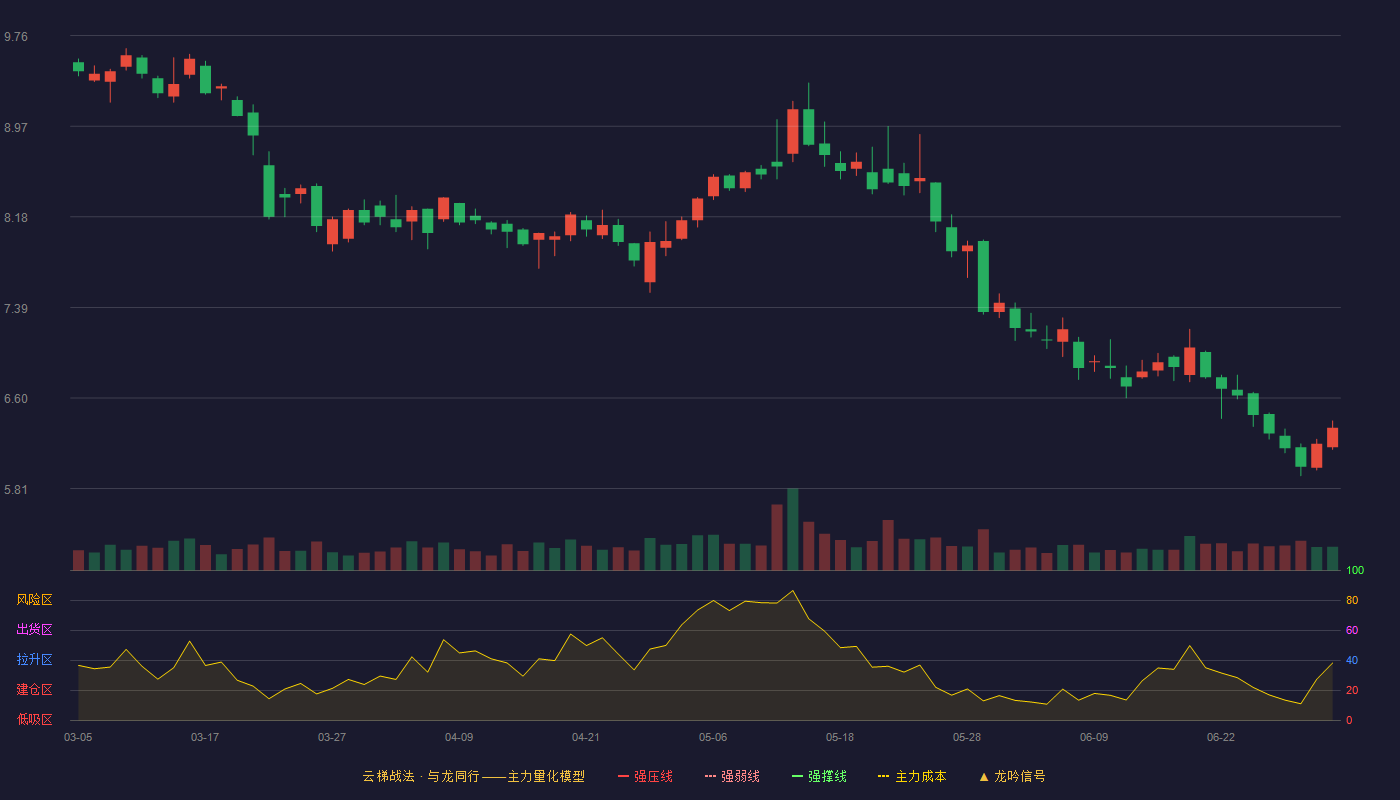Viewport: 1400px width, 800px height.
Task: Click the orange 80 indicator scale value
Action: pos(1352,600)
